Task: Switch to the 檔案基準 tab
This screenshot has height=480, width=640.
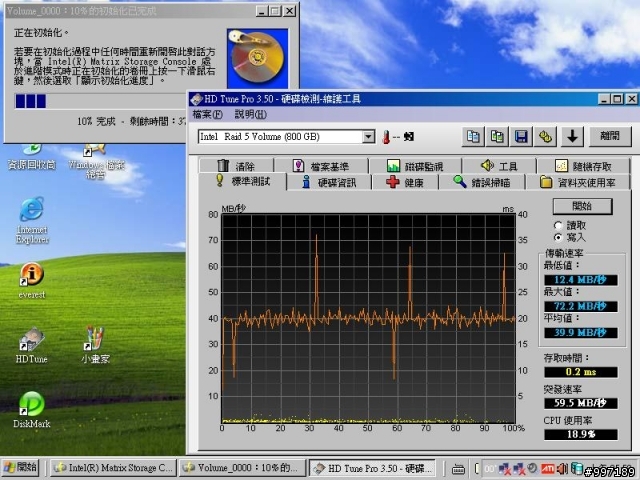Action: coord(321,166)
